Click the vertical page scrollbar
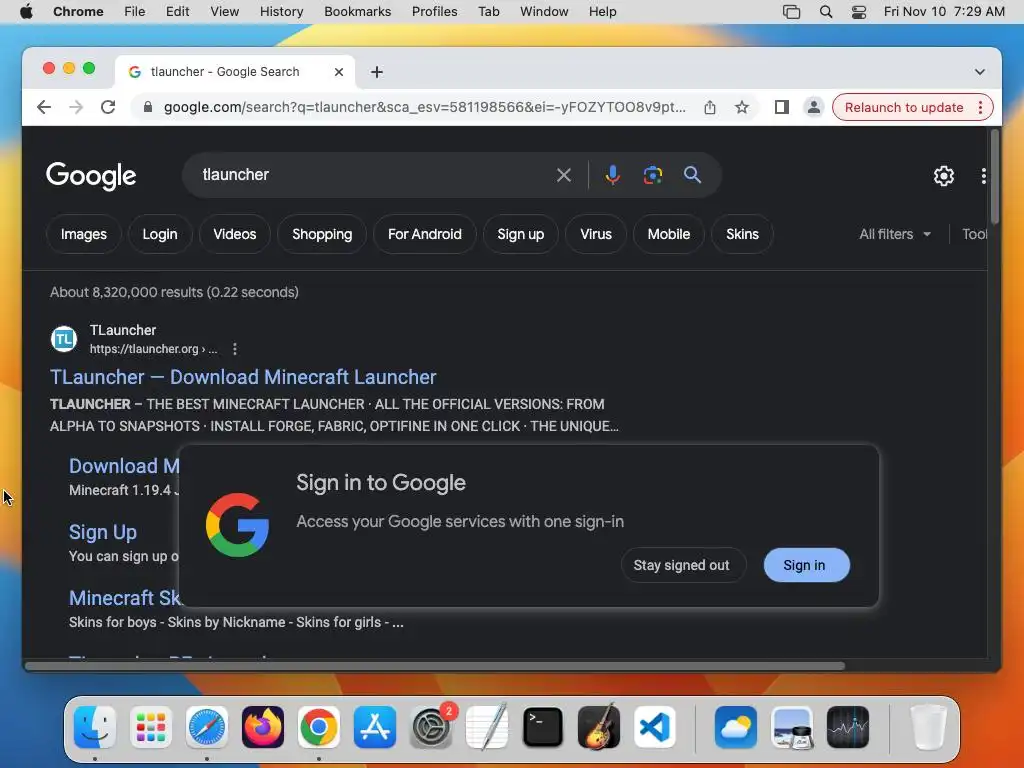1024x768 pixels. [994, 176]
